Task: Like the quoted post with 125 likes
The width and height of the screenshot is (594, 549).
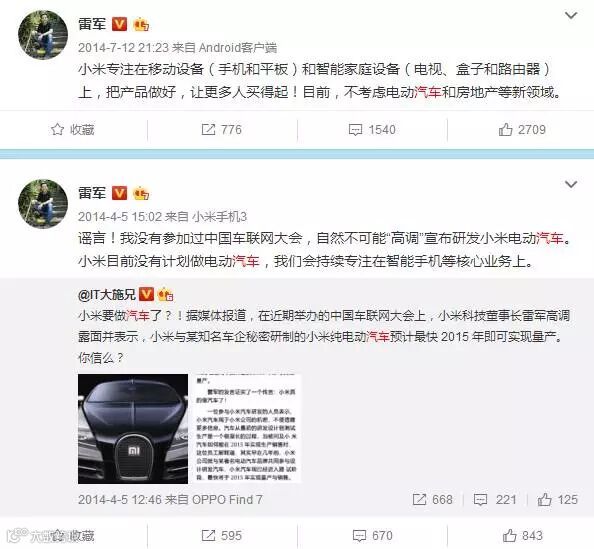Action: pyautogui.click(x=557, y=499)
